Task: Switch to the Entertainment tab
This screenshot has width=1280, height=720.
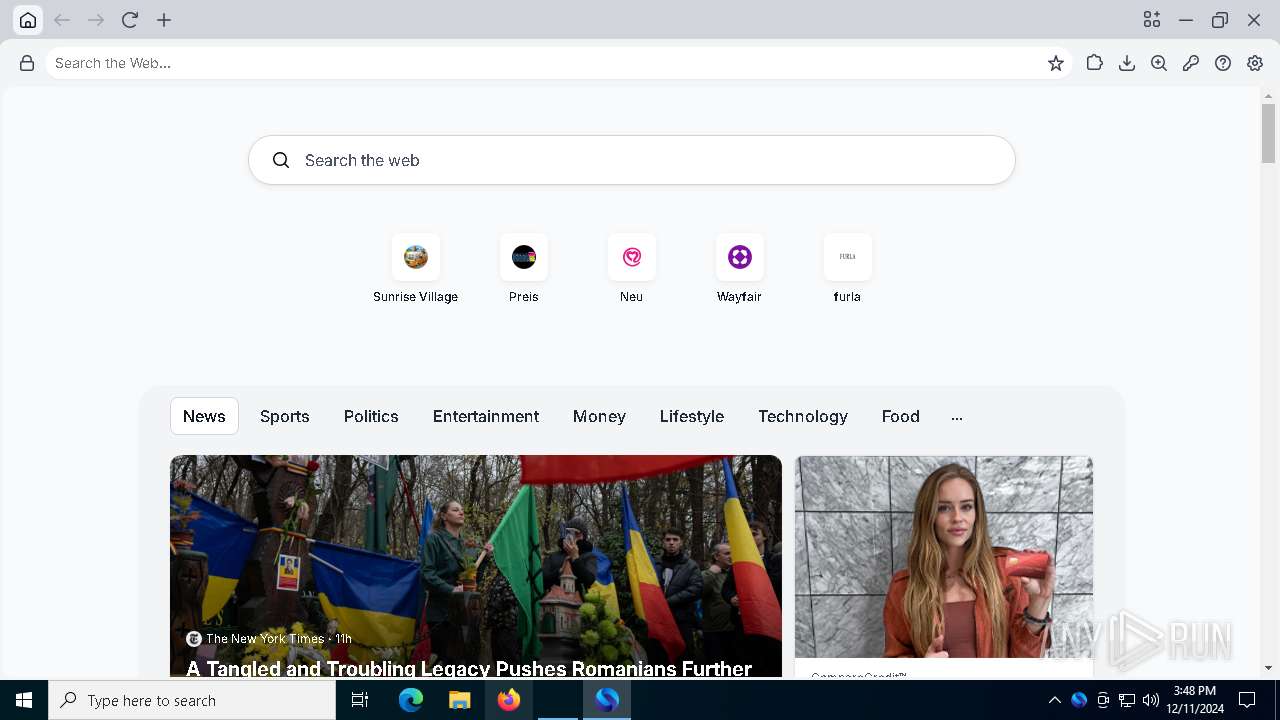Action: pos(486,416)
